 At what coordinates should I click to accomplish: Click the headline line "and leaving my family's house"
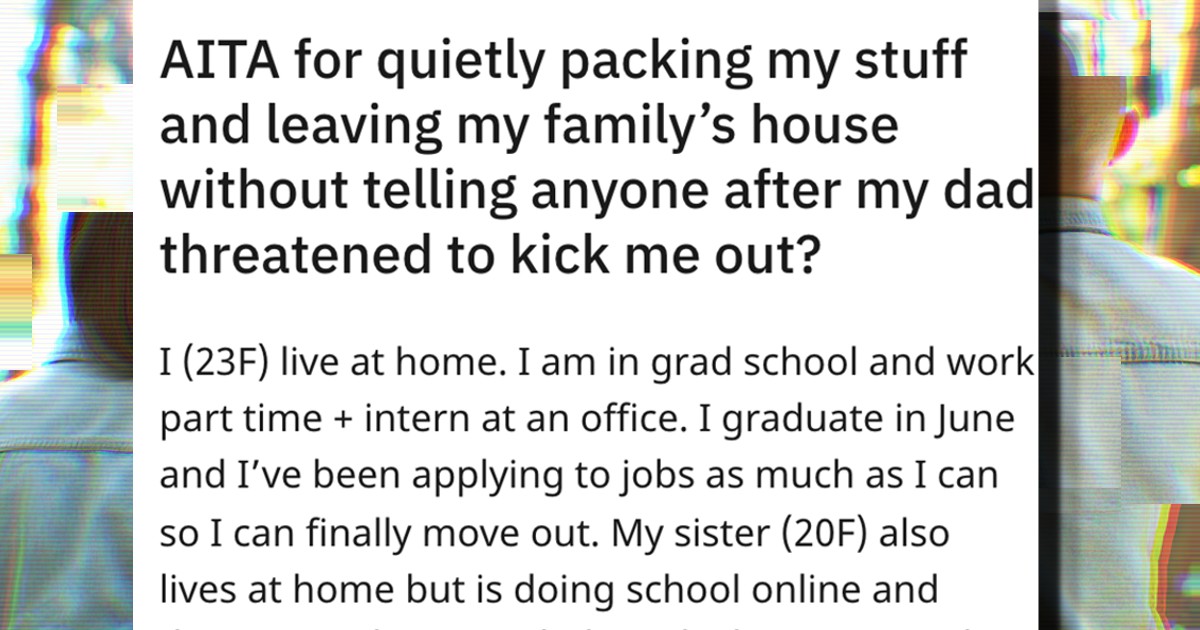coord(530,126)
